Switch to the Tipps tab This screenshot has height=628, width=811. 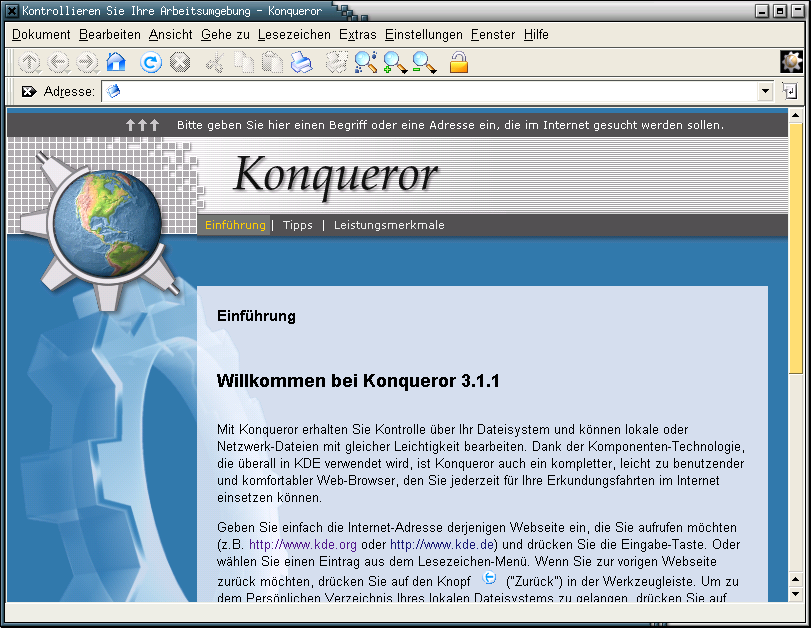(x=298, y=225)
